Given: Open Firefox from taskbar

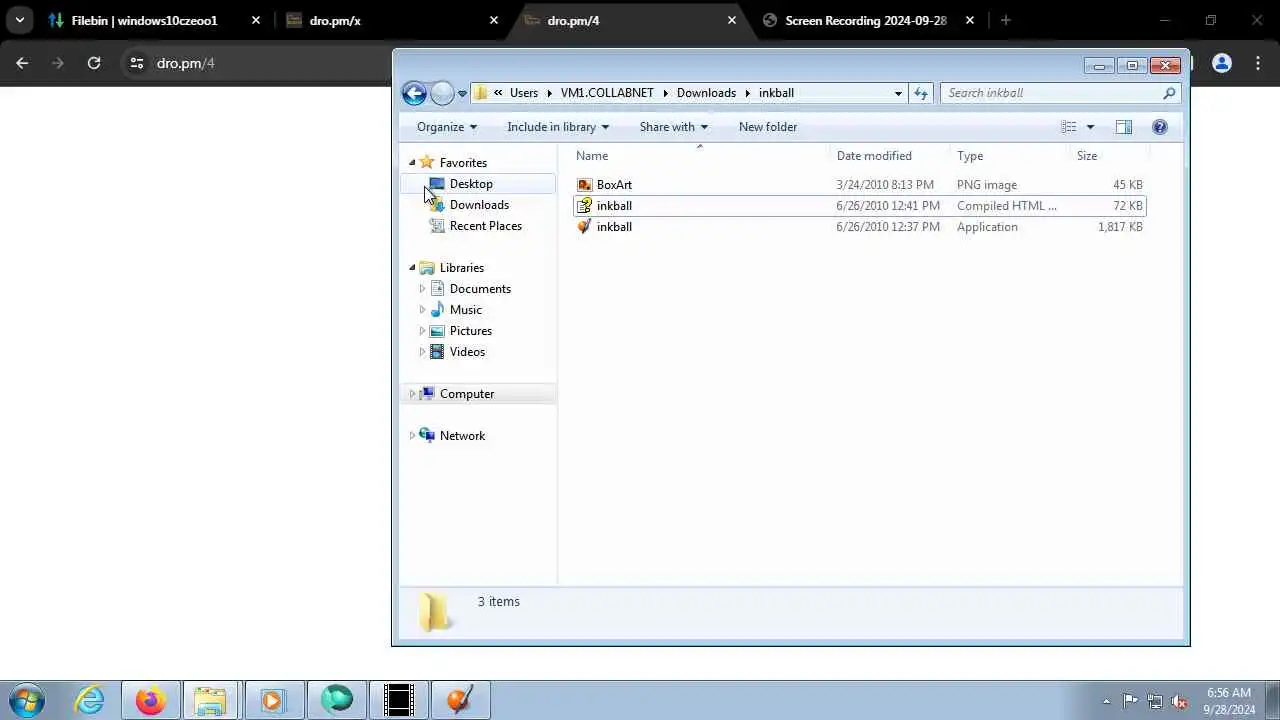Looking at the screenshot, I should point(151,700).
